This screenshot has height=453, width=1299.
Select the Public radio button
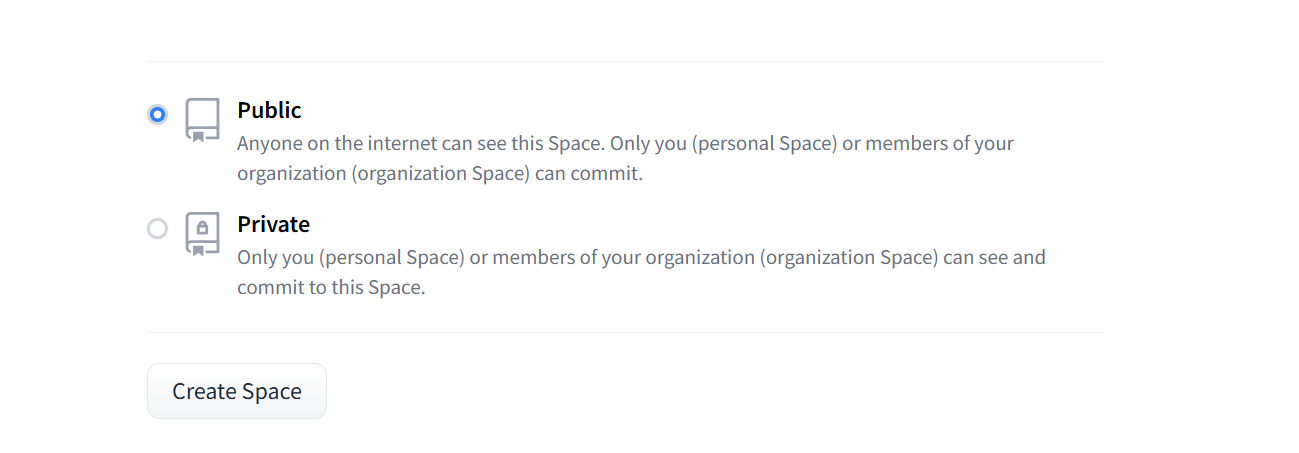click(157, 114)
